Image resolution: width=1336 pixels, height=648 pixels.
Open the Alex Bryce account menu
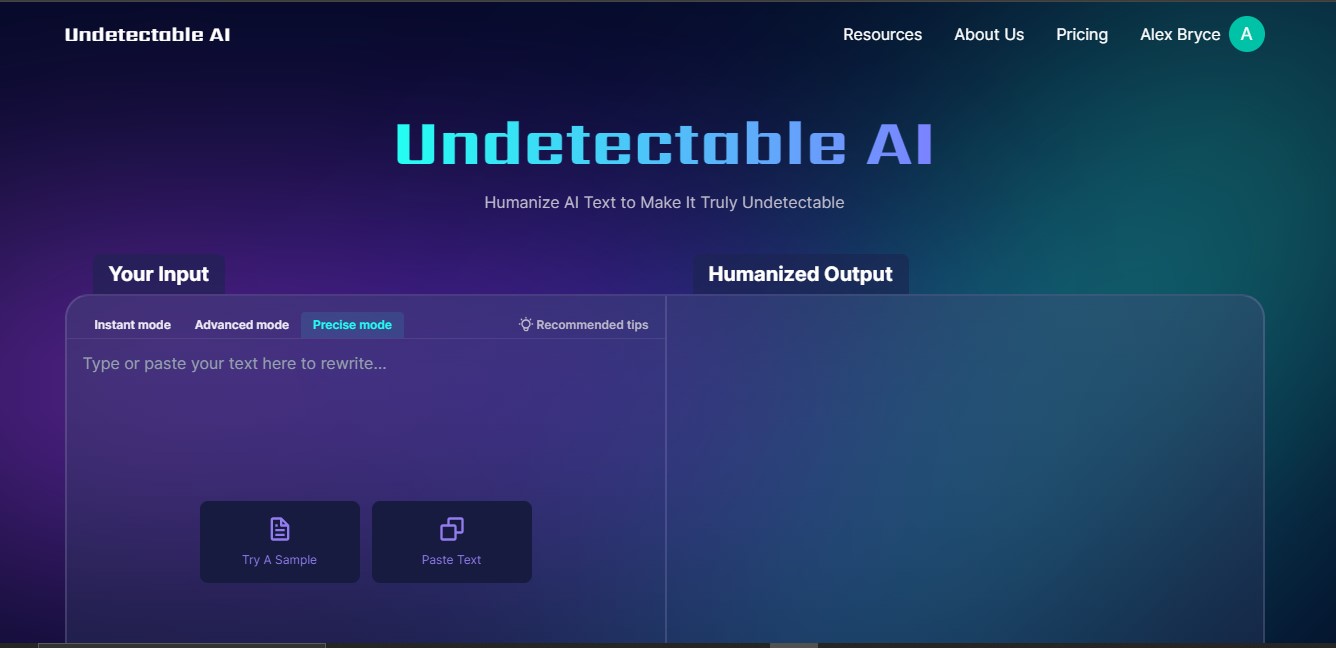(1180, 34)
